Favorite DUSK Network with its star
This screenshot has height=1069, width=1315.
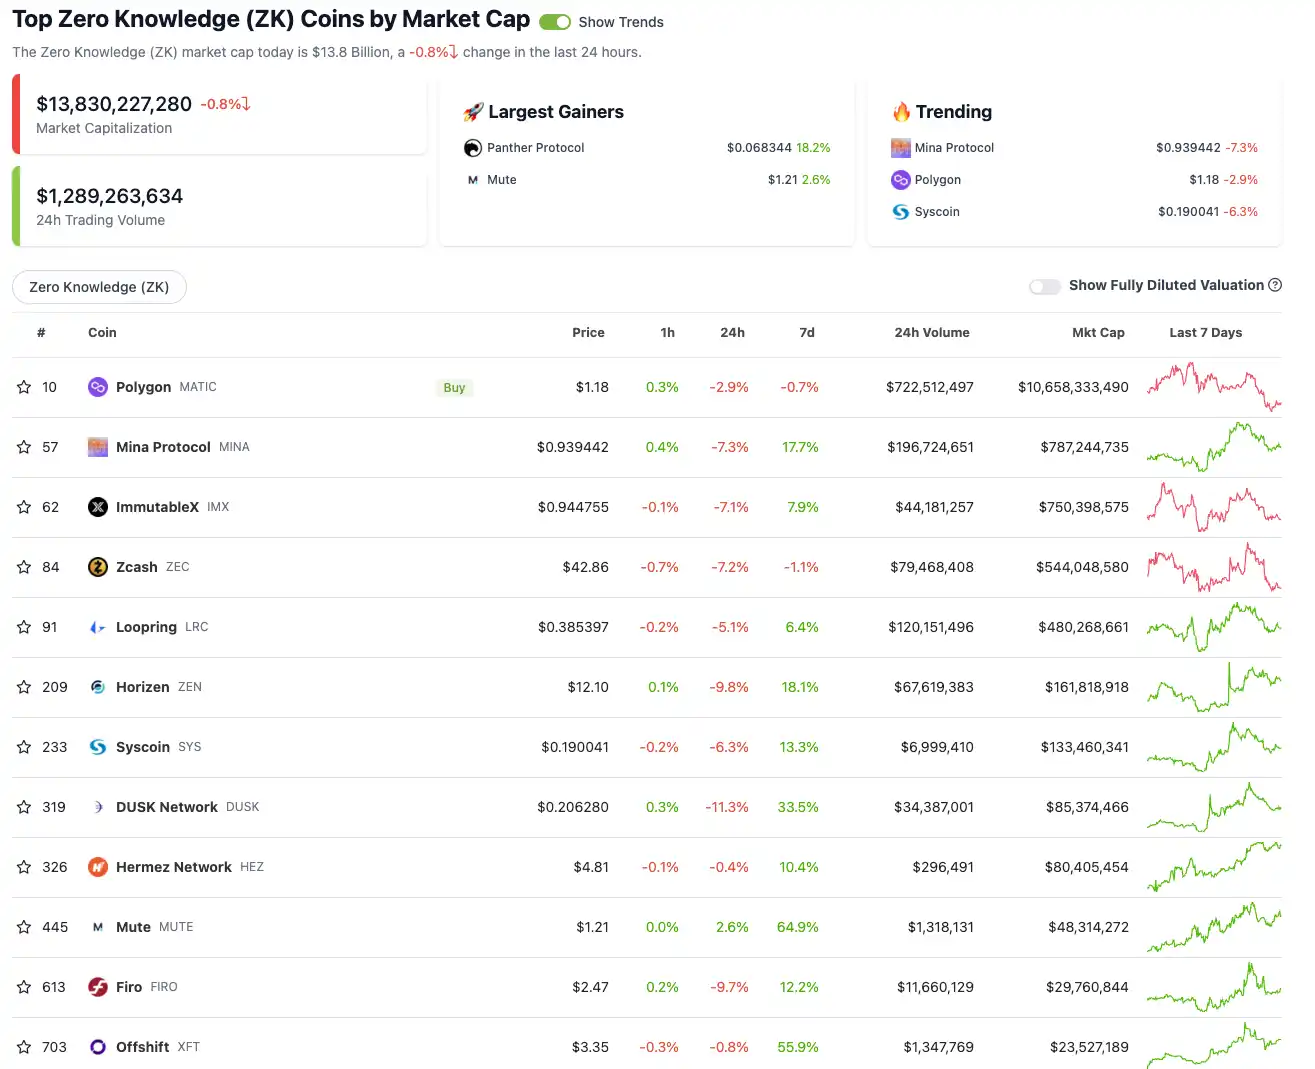pyautogui.click(x=24, y=807)
